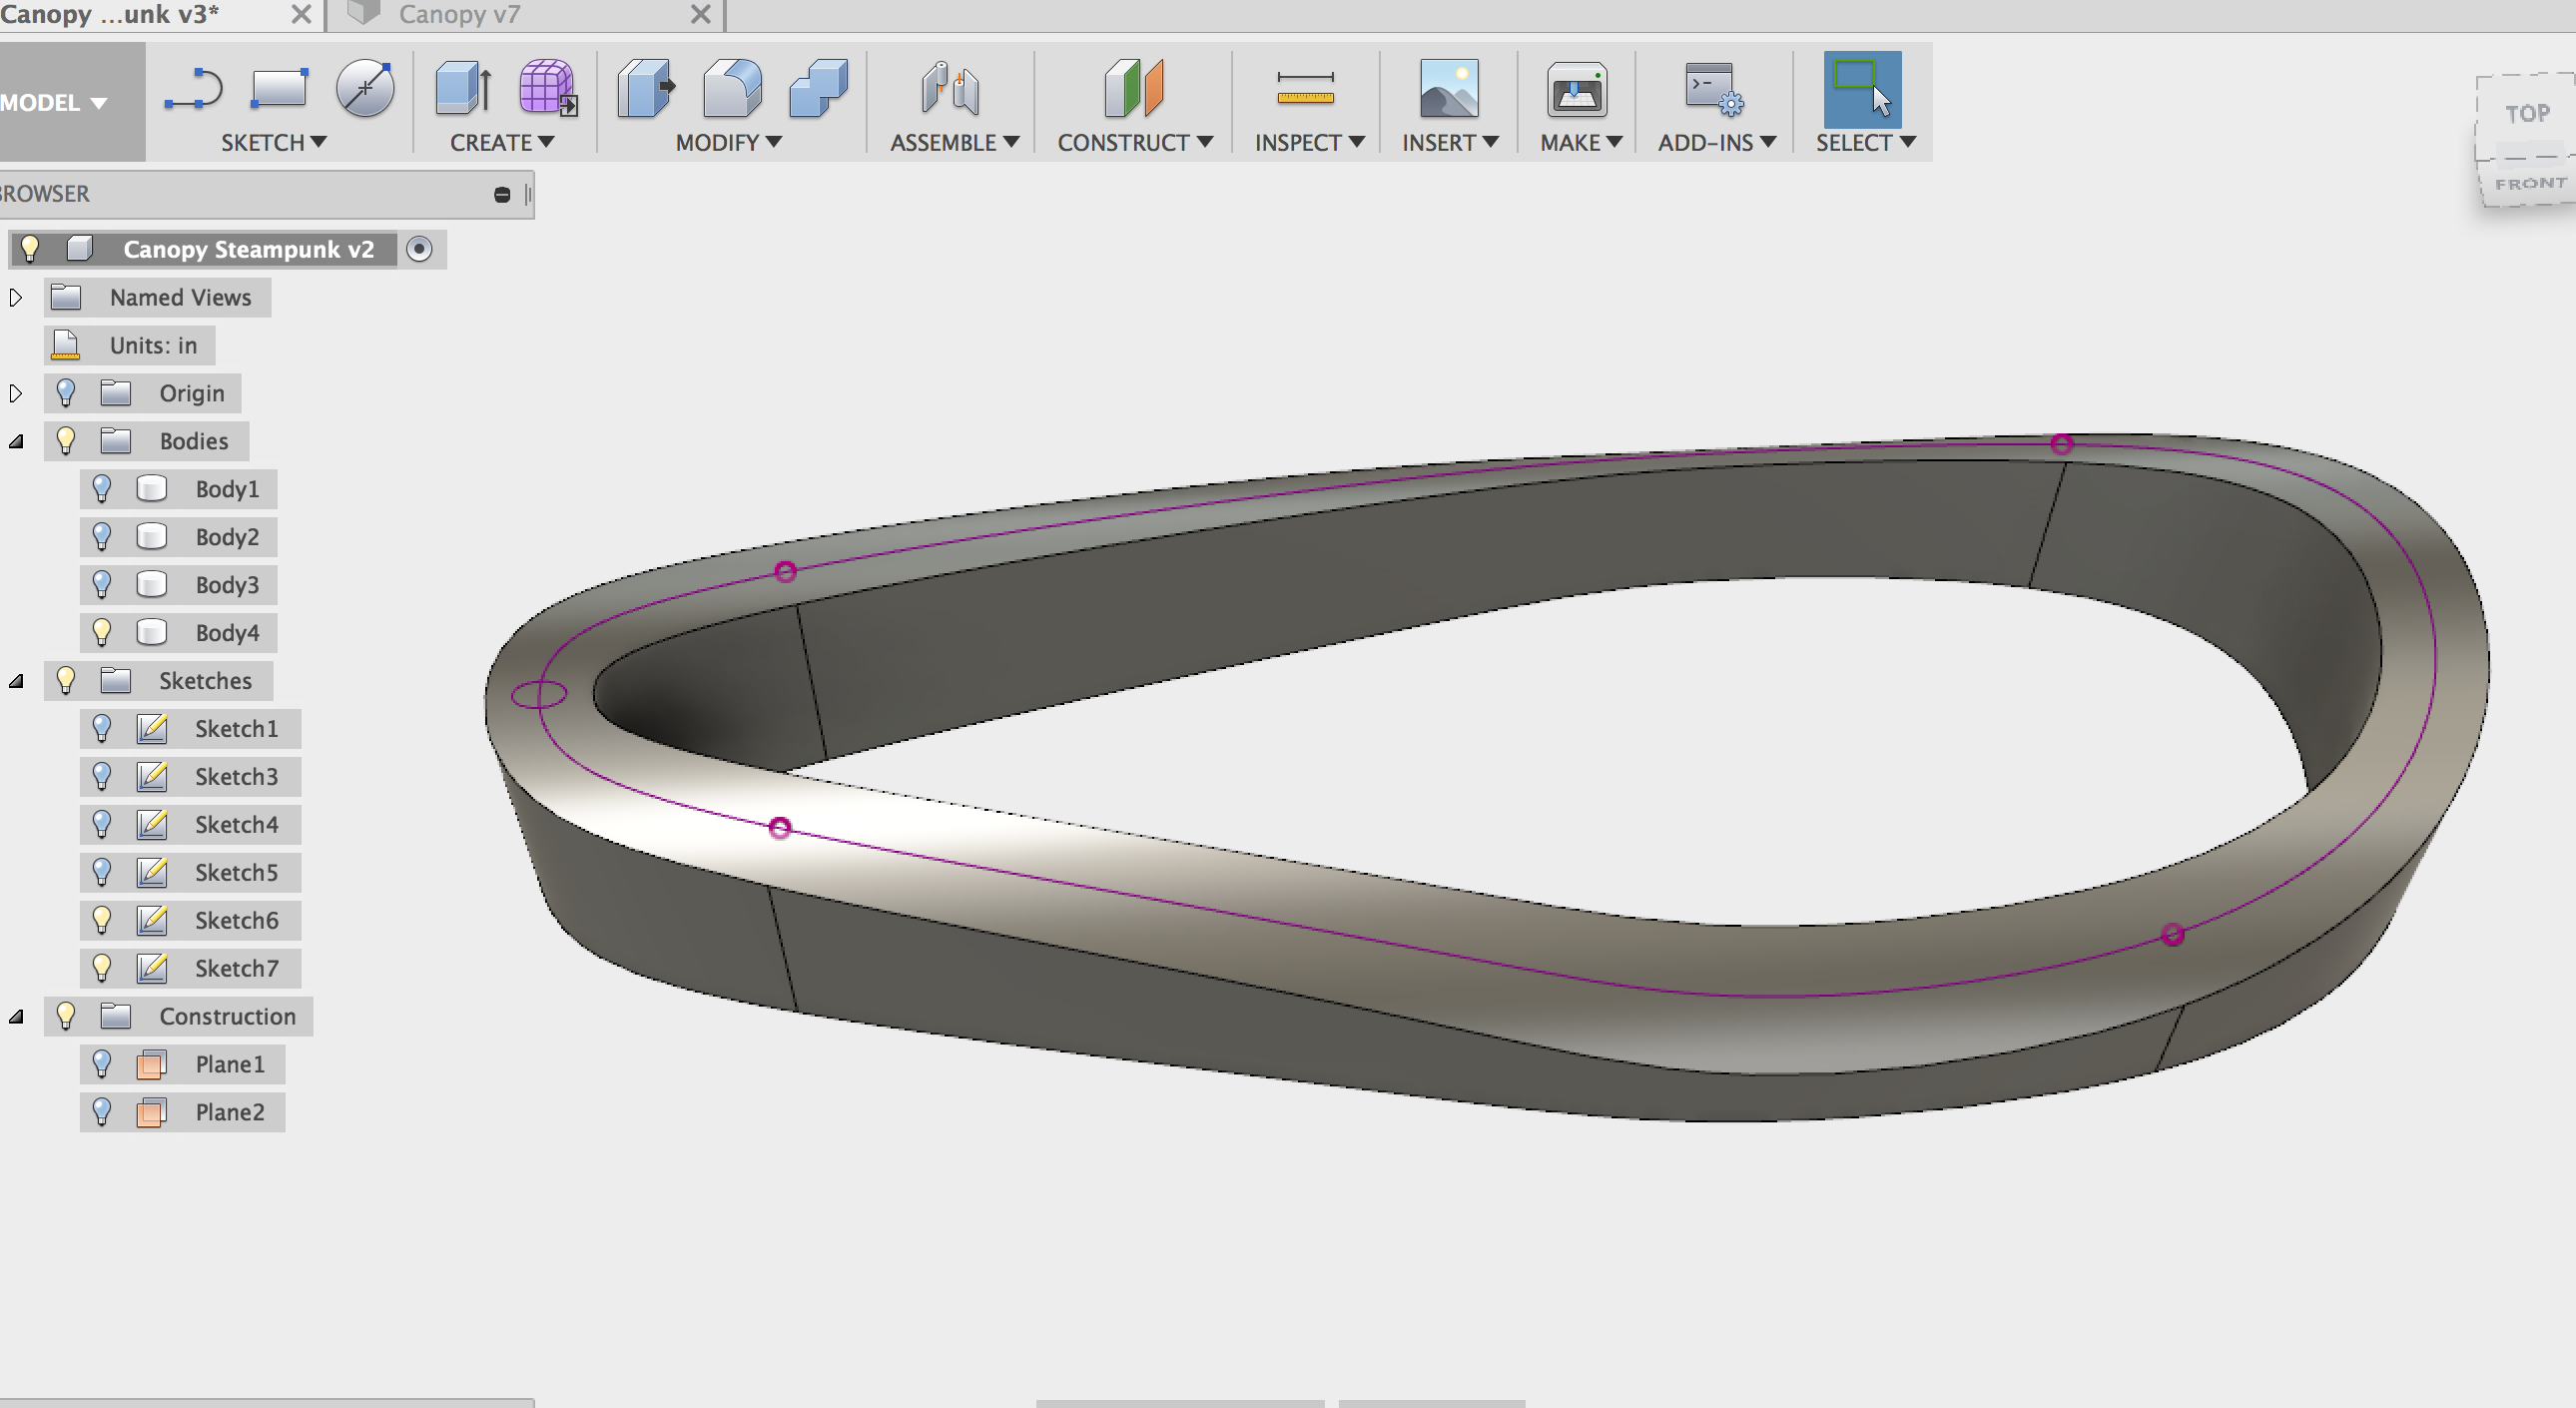Viewport: 2576px width, 1408px height.
Task: Toggle visibility of Plane1
Action: click(x=101, y=1064)
